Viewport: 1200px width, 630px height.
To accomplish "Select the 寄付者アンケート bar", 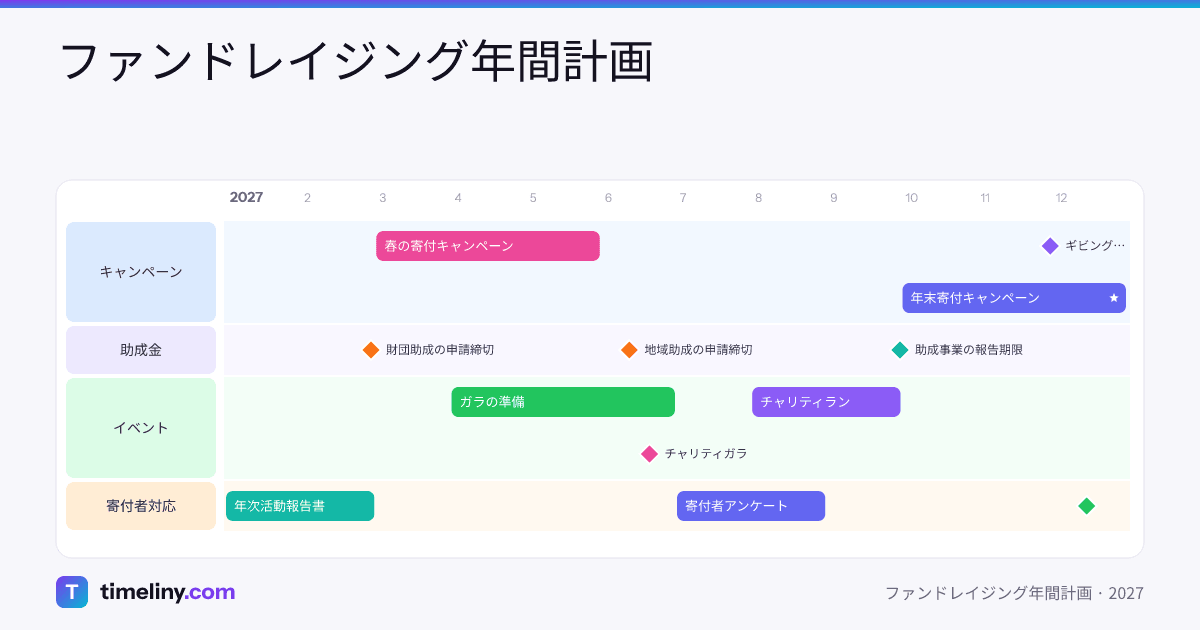I will (x=751, y=506).
